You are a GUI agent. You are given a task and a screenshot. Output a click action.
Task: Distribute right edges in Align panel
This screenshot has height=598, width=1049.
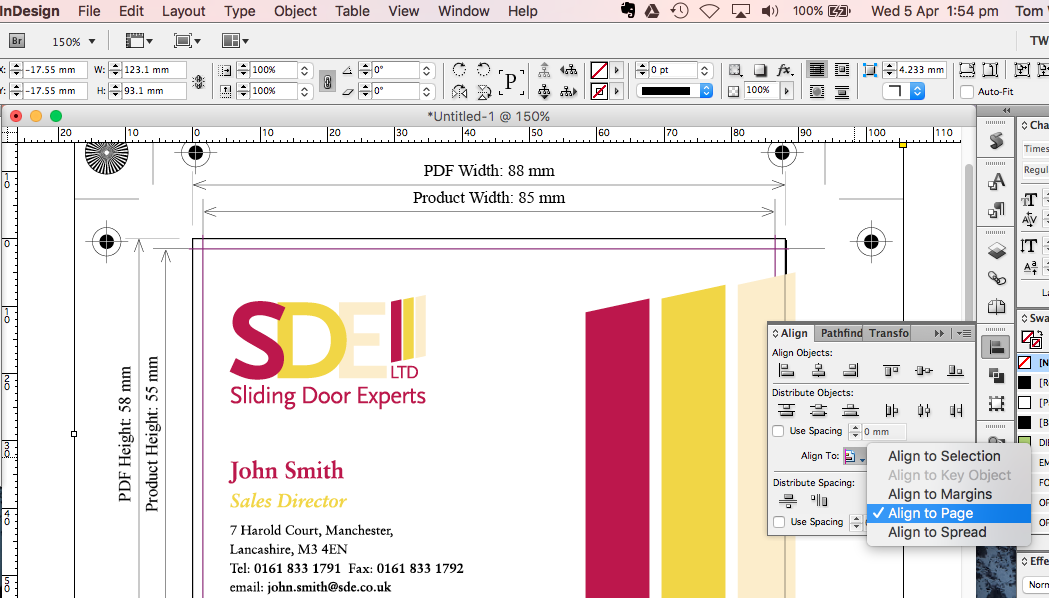point(955,410)
